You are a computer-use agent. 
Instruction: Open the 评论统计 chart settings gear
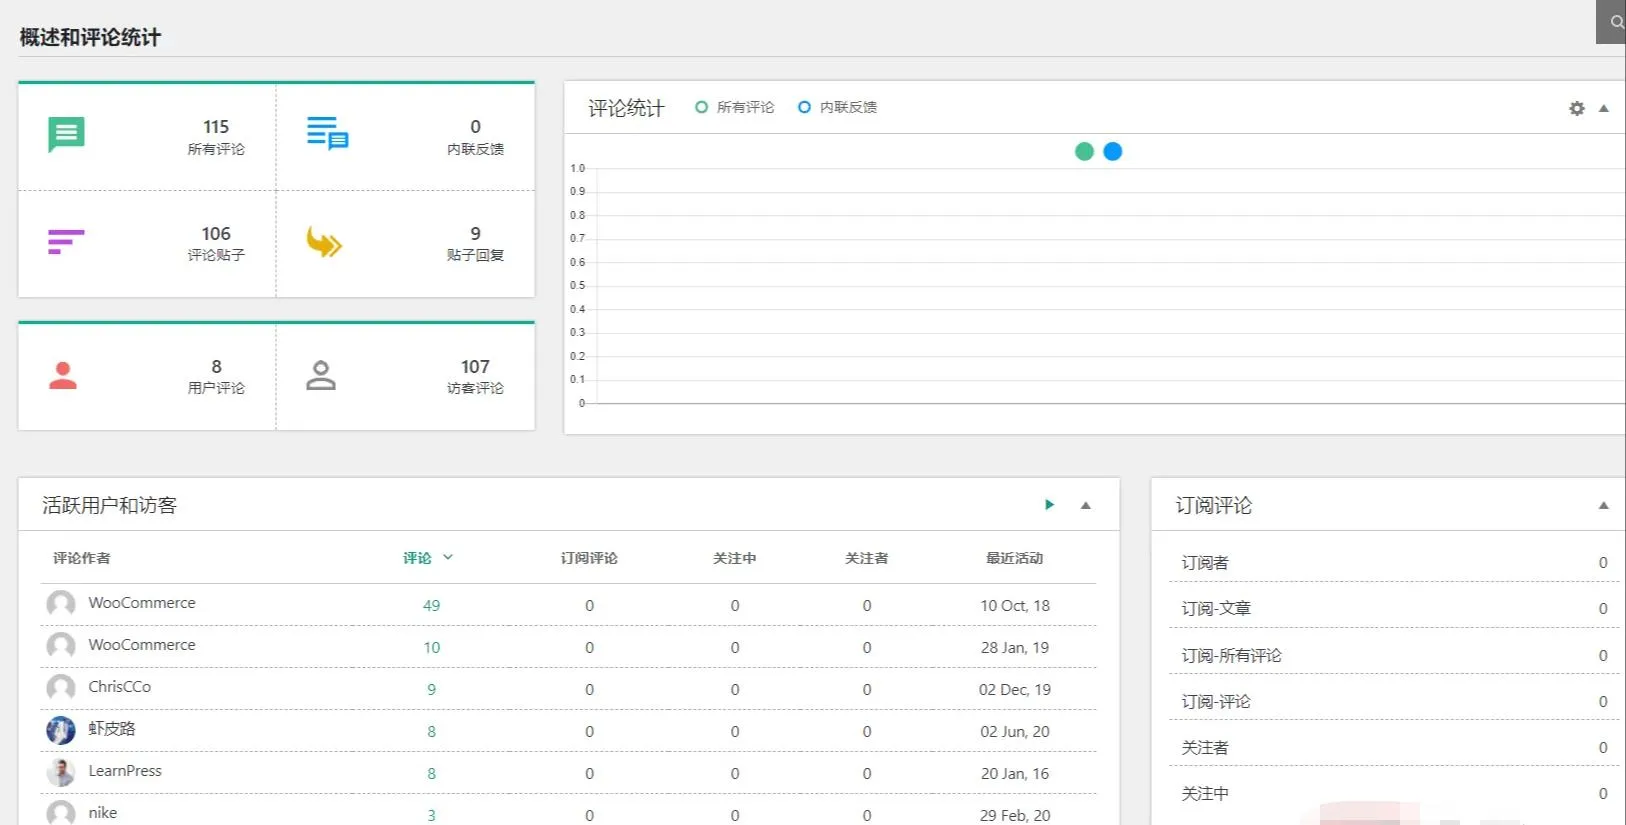tap(1577, 108)
